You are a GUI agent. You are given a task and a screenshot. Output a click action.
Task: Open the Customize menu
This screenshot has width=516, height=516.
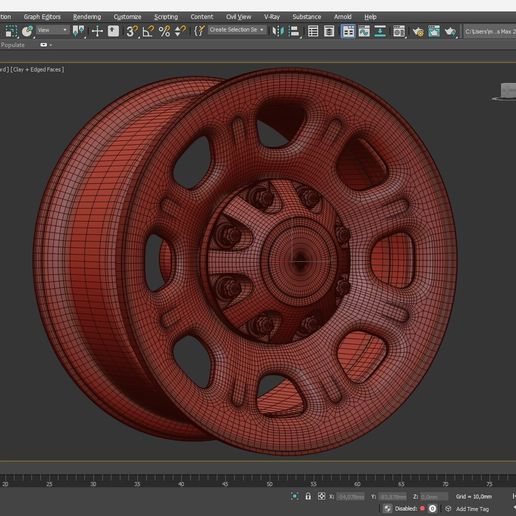click(127, 17)
